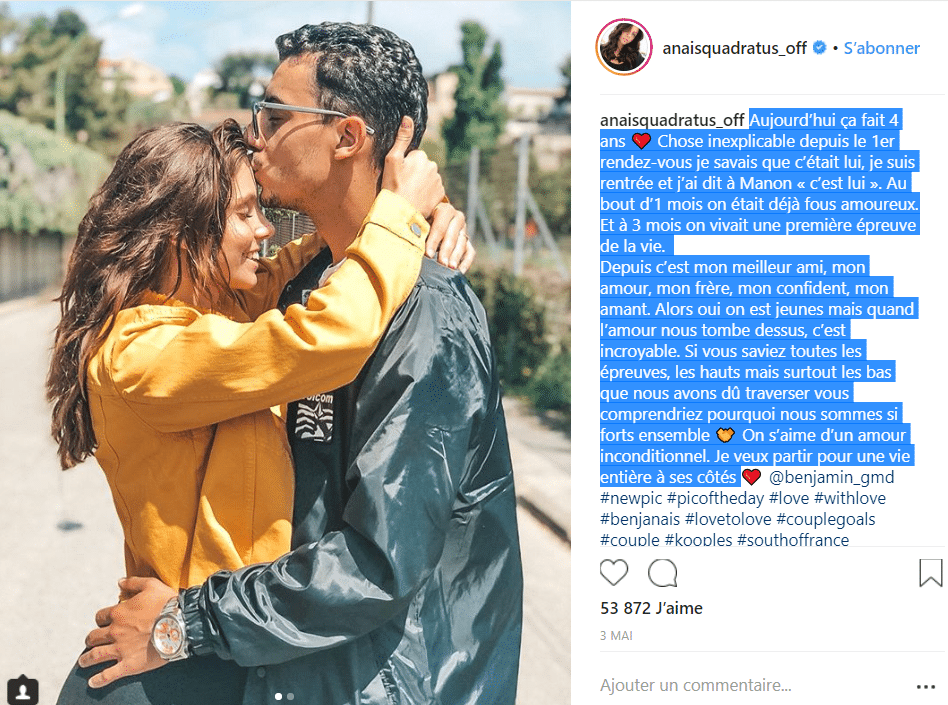948x705 pixels.
Task: Open the #southoffrance hashtag
Action: [x=793, y=539]
